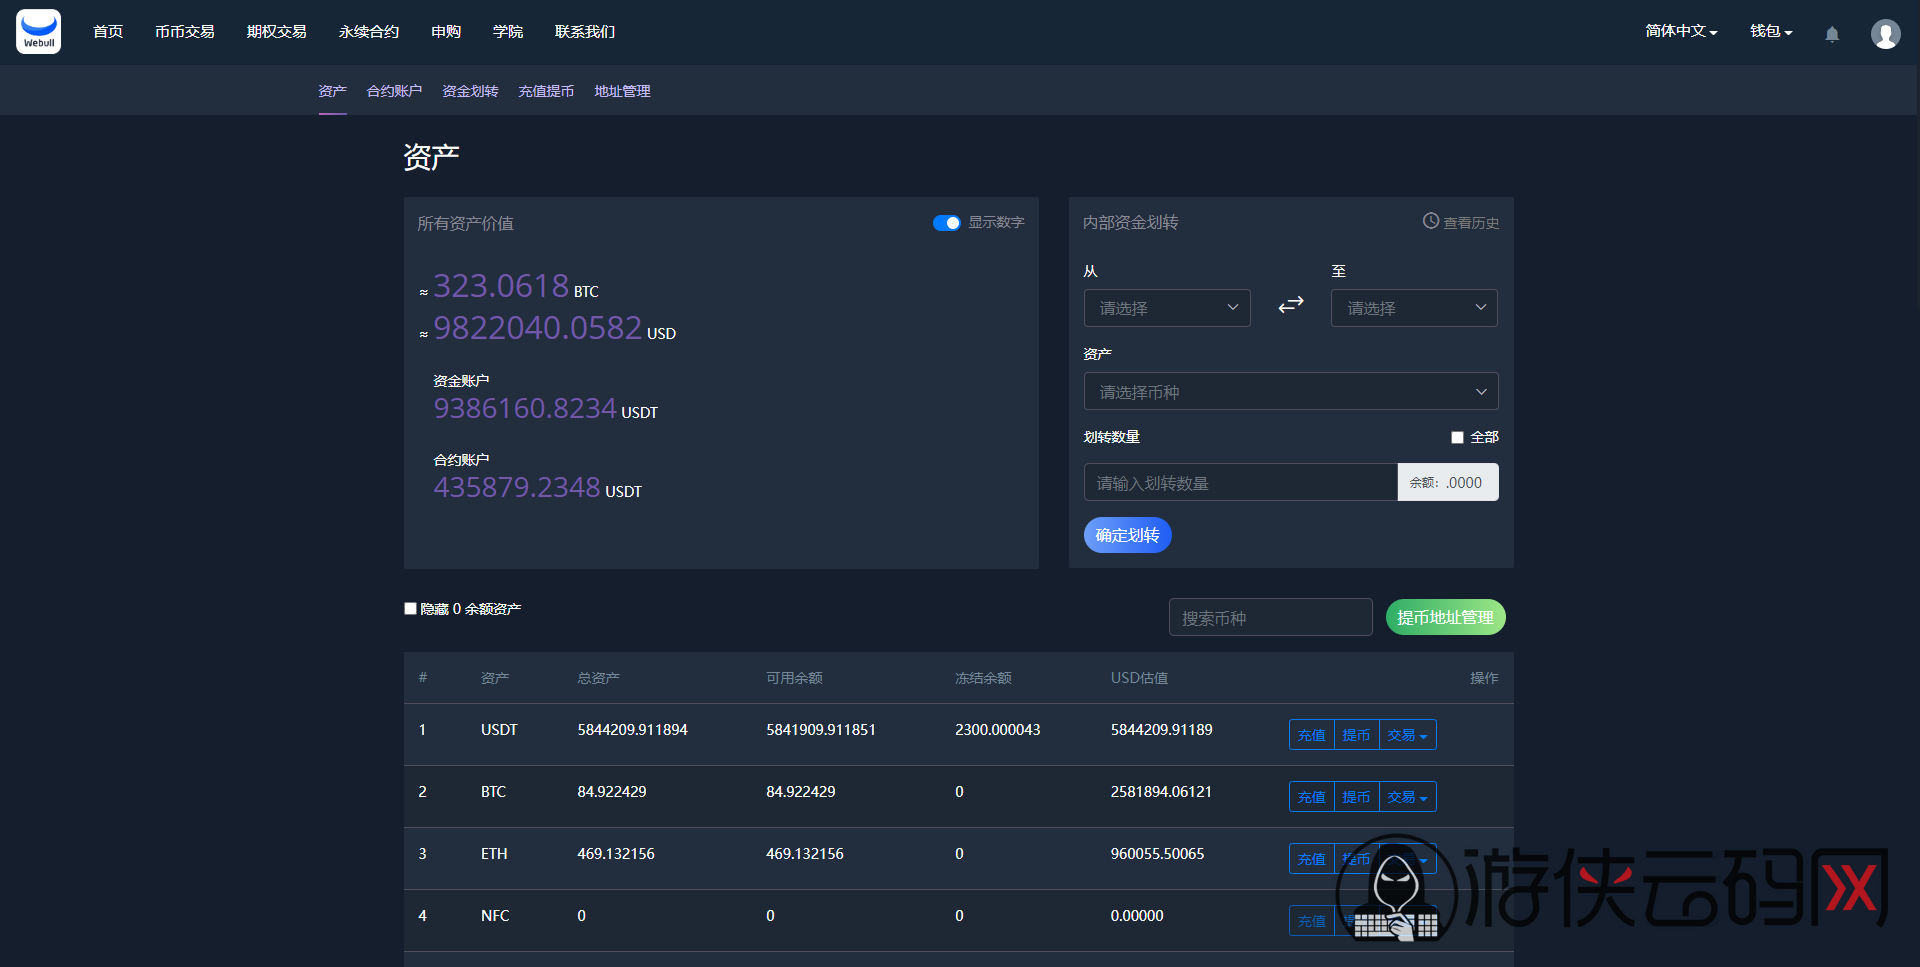Open the 简体中文 language menu

coord(1681,31)
